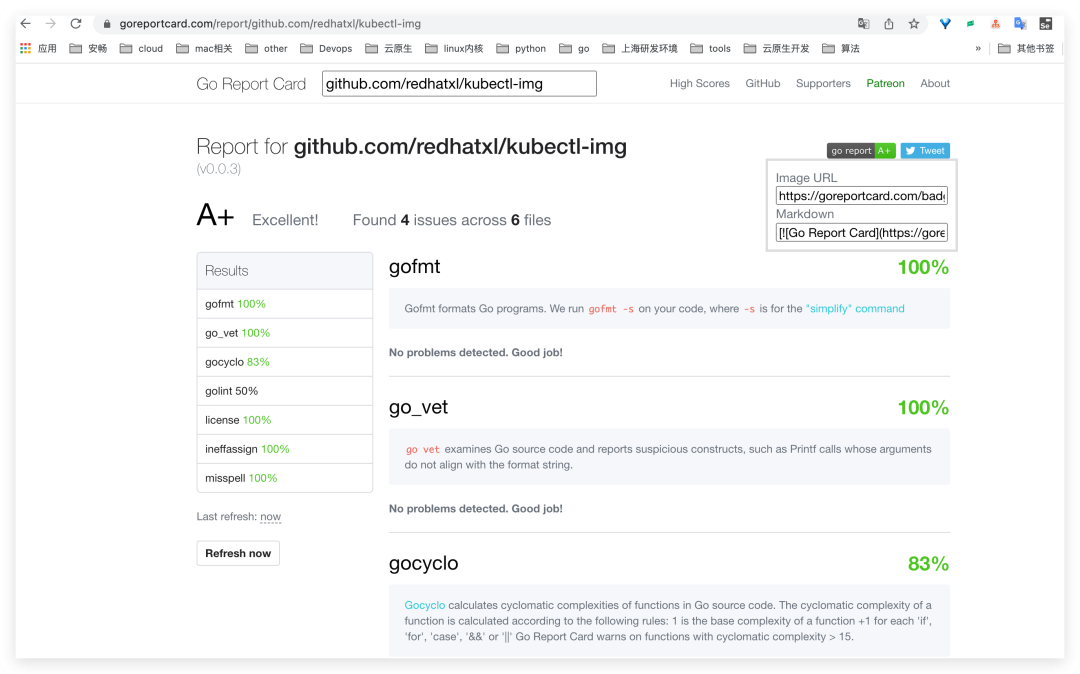Select the license 100% result row

[284, 420]
